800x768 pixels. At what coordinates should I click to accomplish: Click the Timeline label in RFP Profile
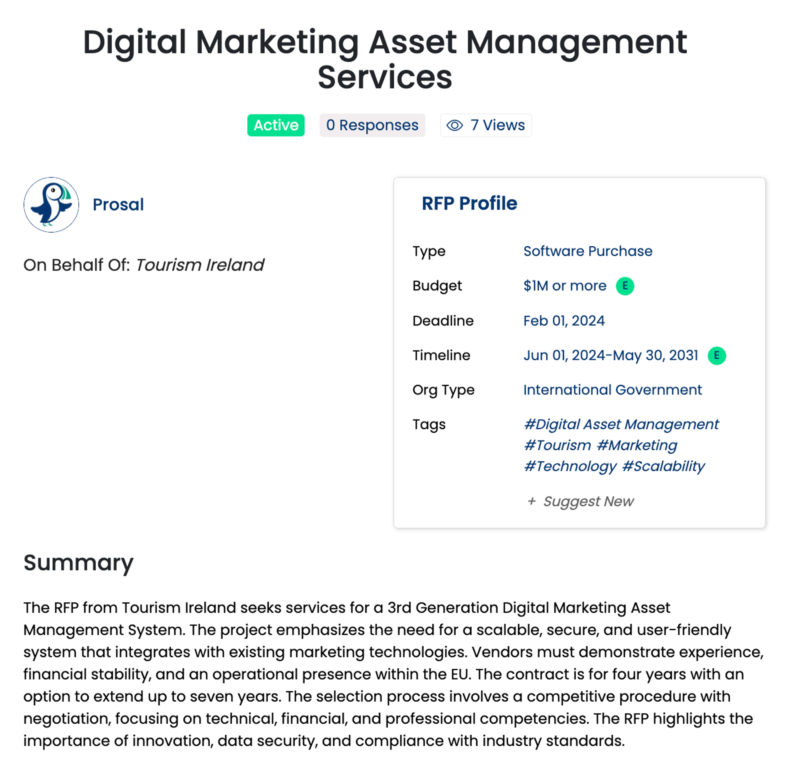441,355
